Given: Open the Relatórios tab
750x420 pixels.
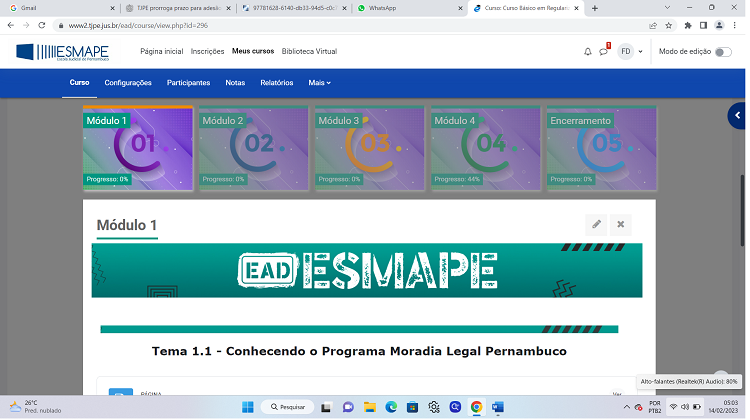Looking at the screenshot, I should pos(278,83).
